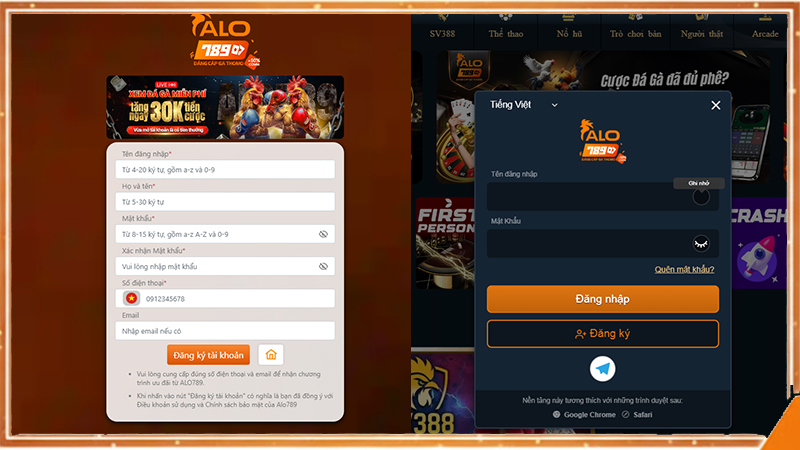Click the home icon beside the register button

coord(271,355)
